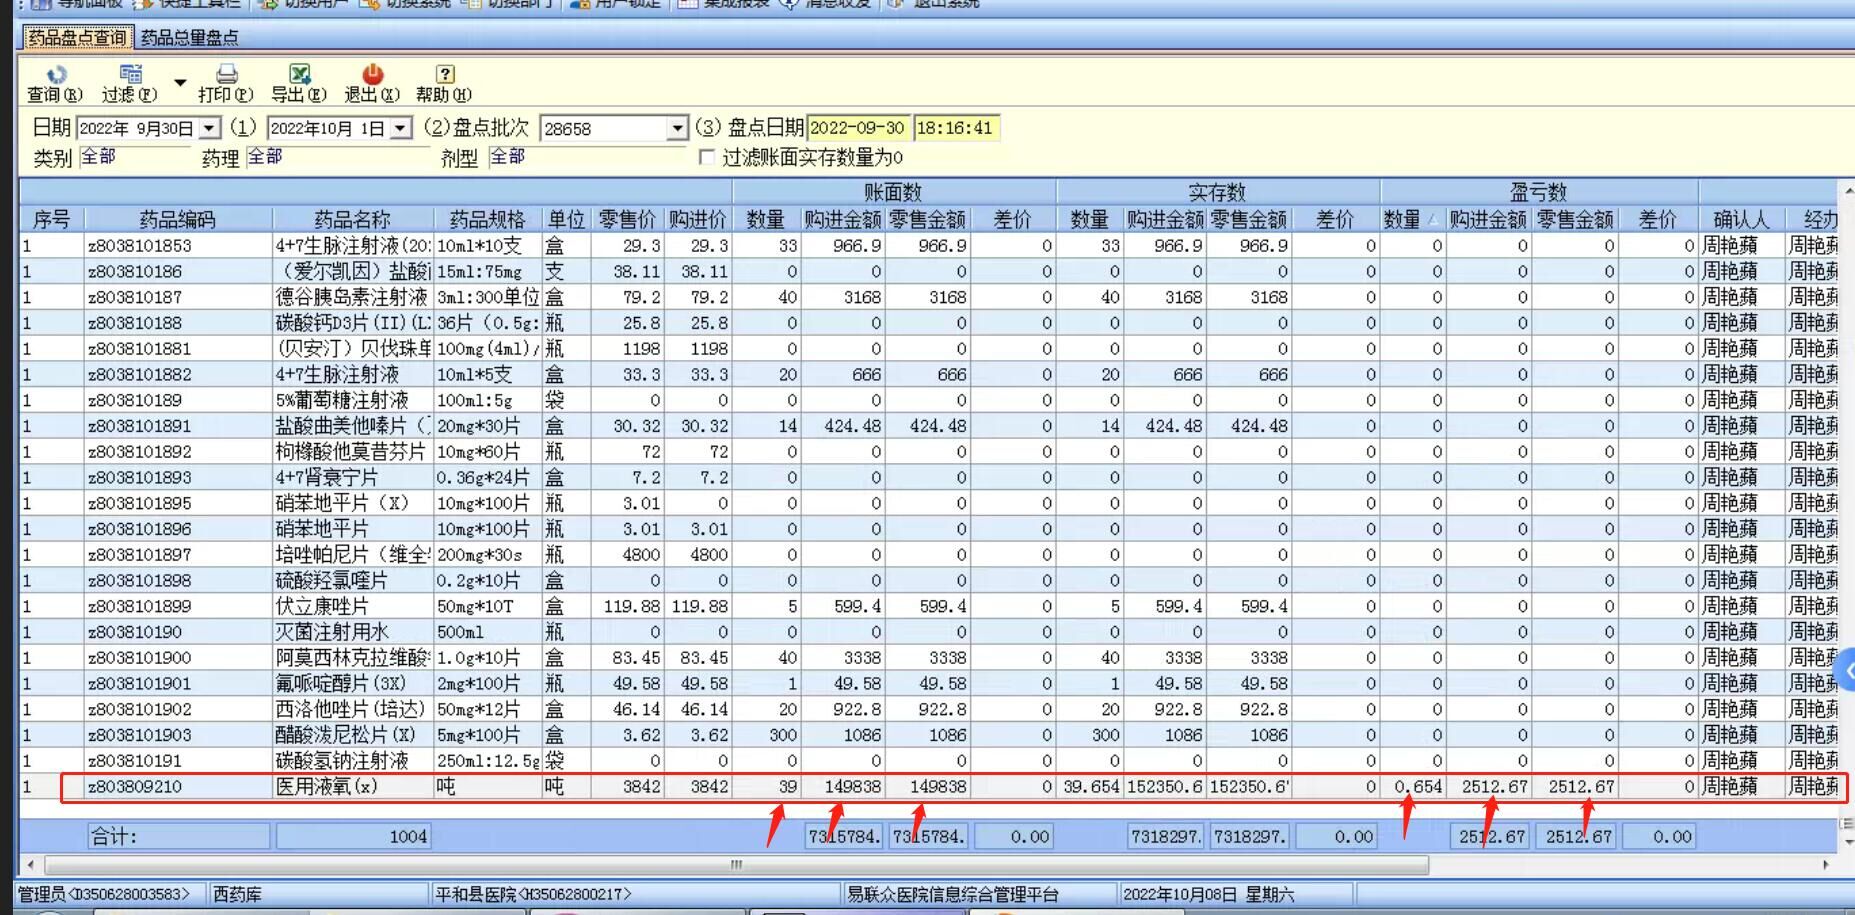Click the 3ml:300单位 specification cell

(x=488, y=298)
